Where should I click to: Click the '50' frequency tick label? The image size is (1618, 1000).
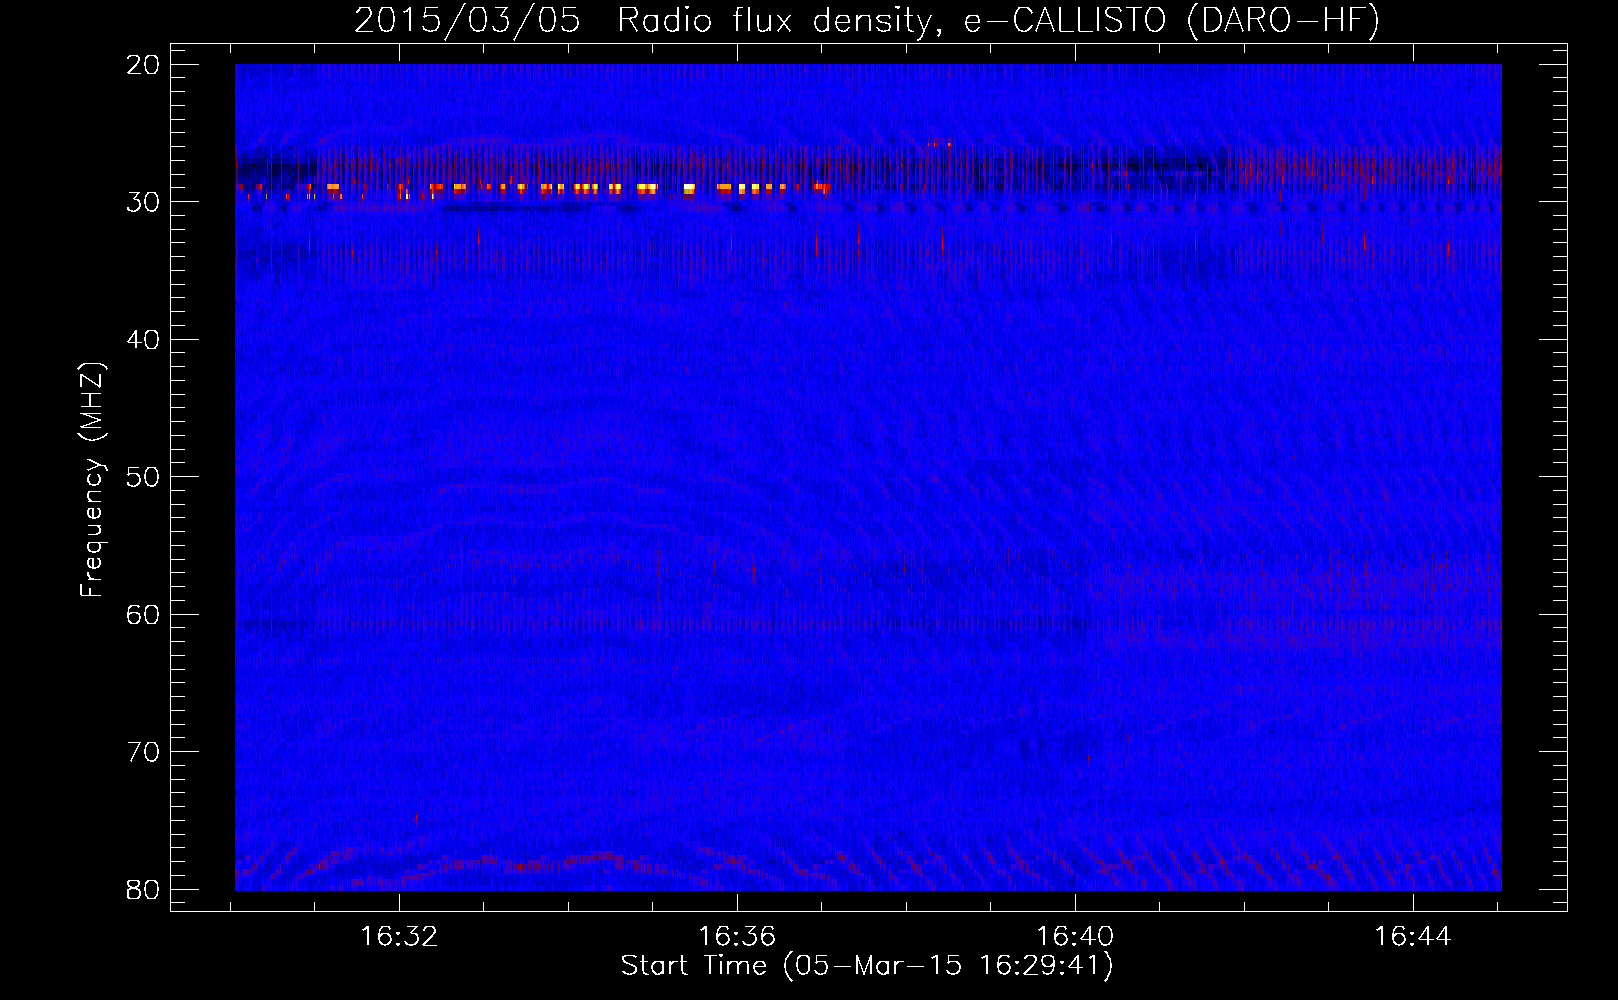[144, 477]
